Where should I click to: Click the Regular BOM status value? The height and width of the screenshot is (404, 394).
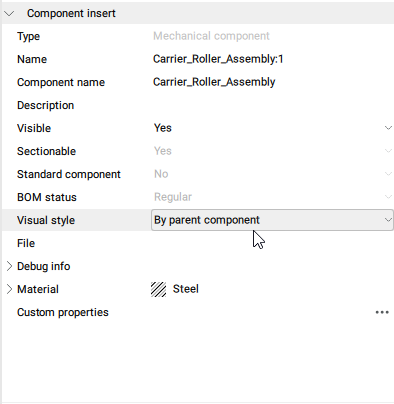point(173,197)
